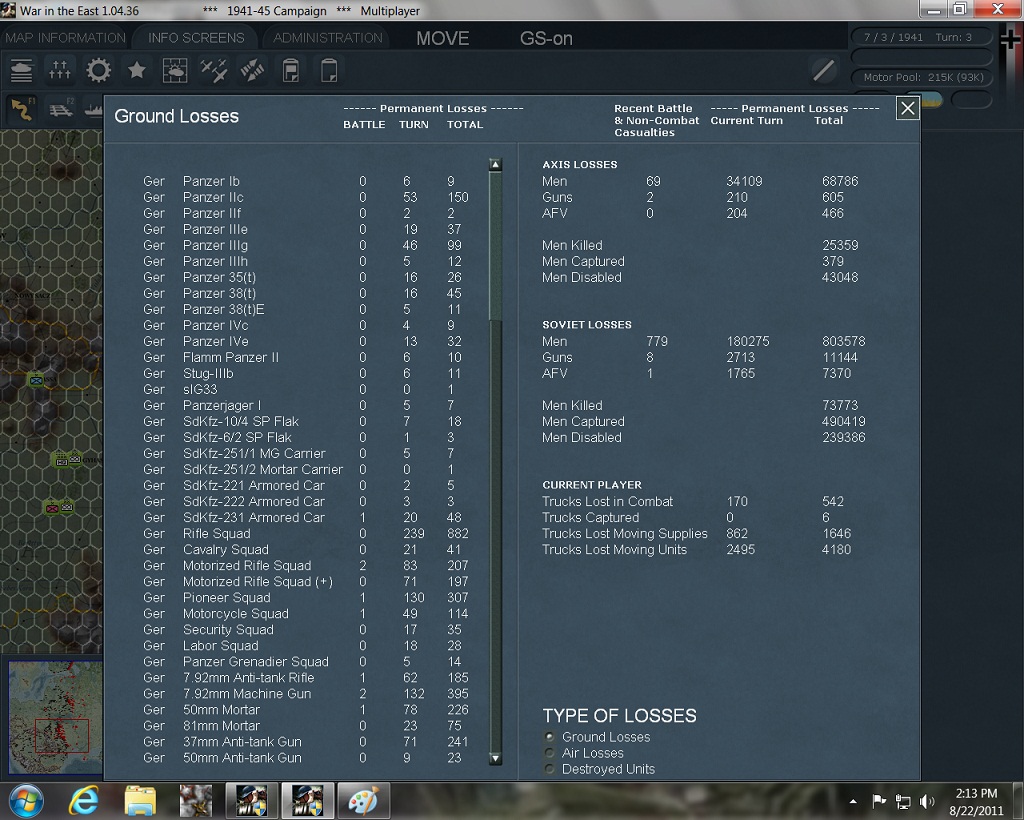Open the clipboard with flag report icon
Screen dimensions: 1024x820
tap(291, 71)
